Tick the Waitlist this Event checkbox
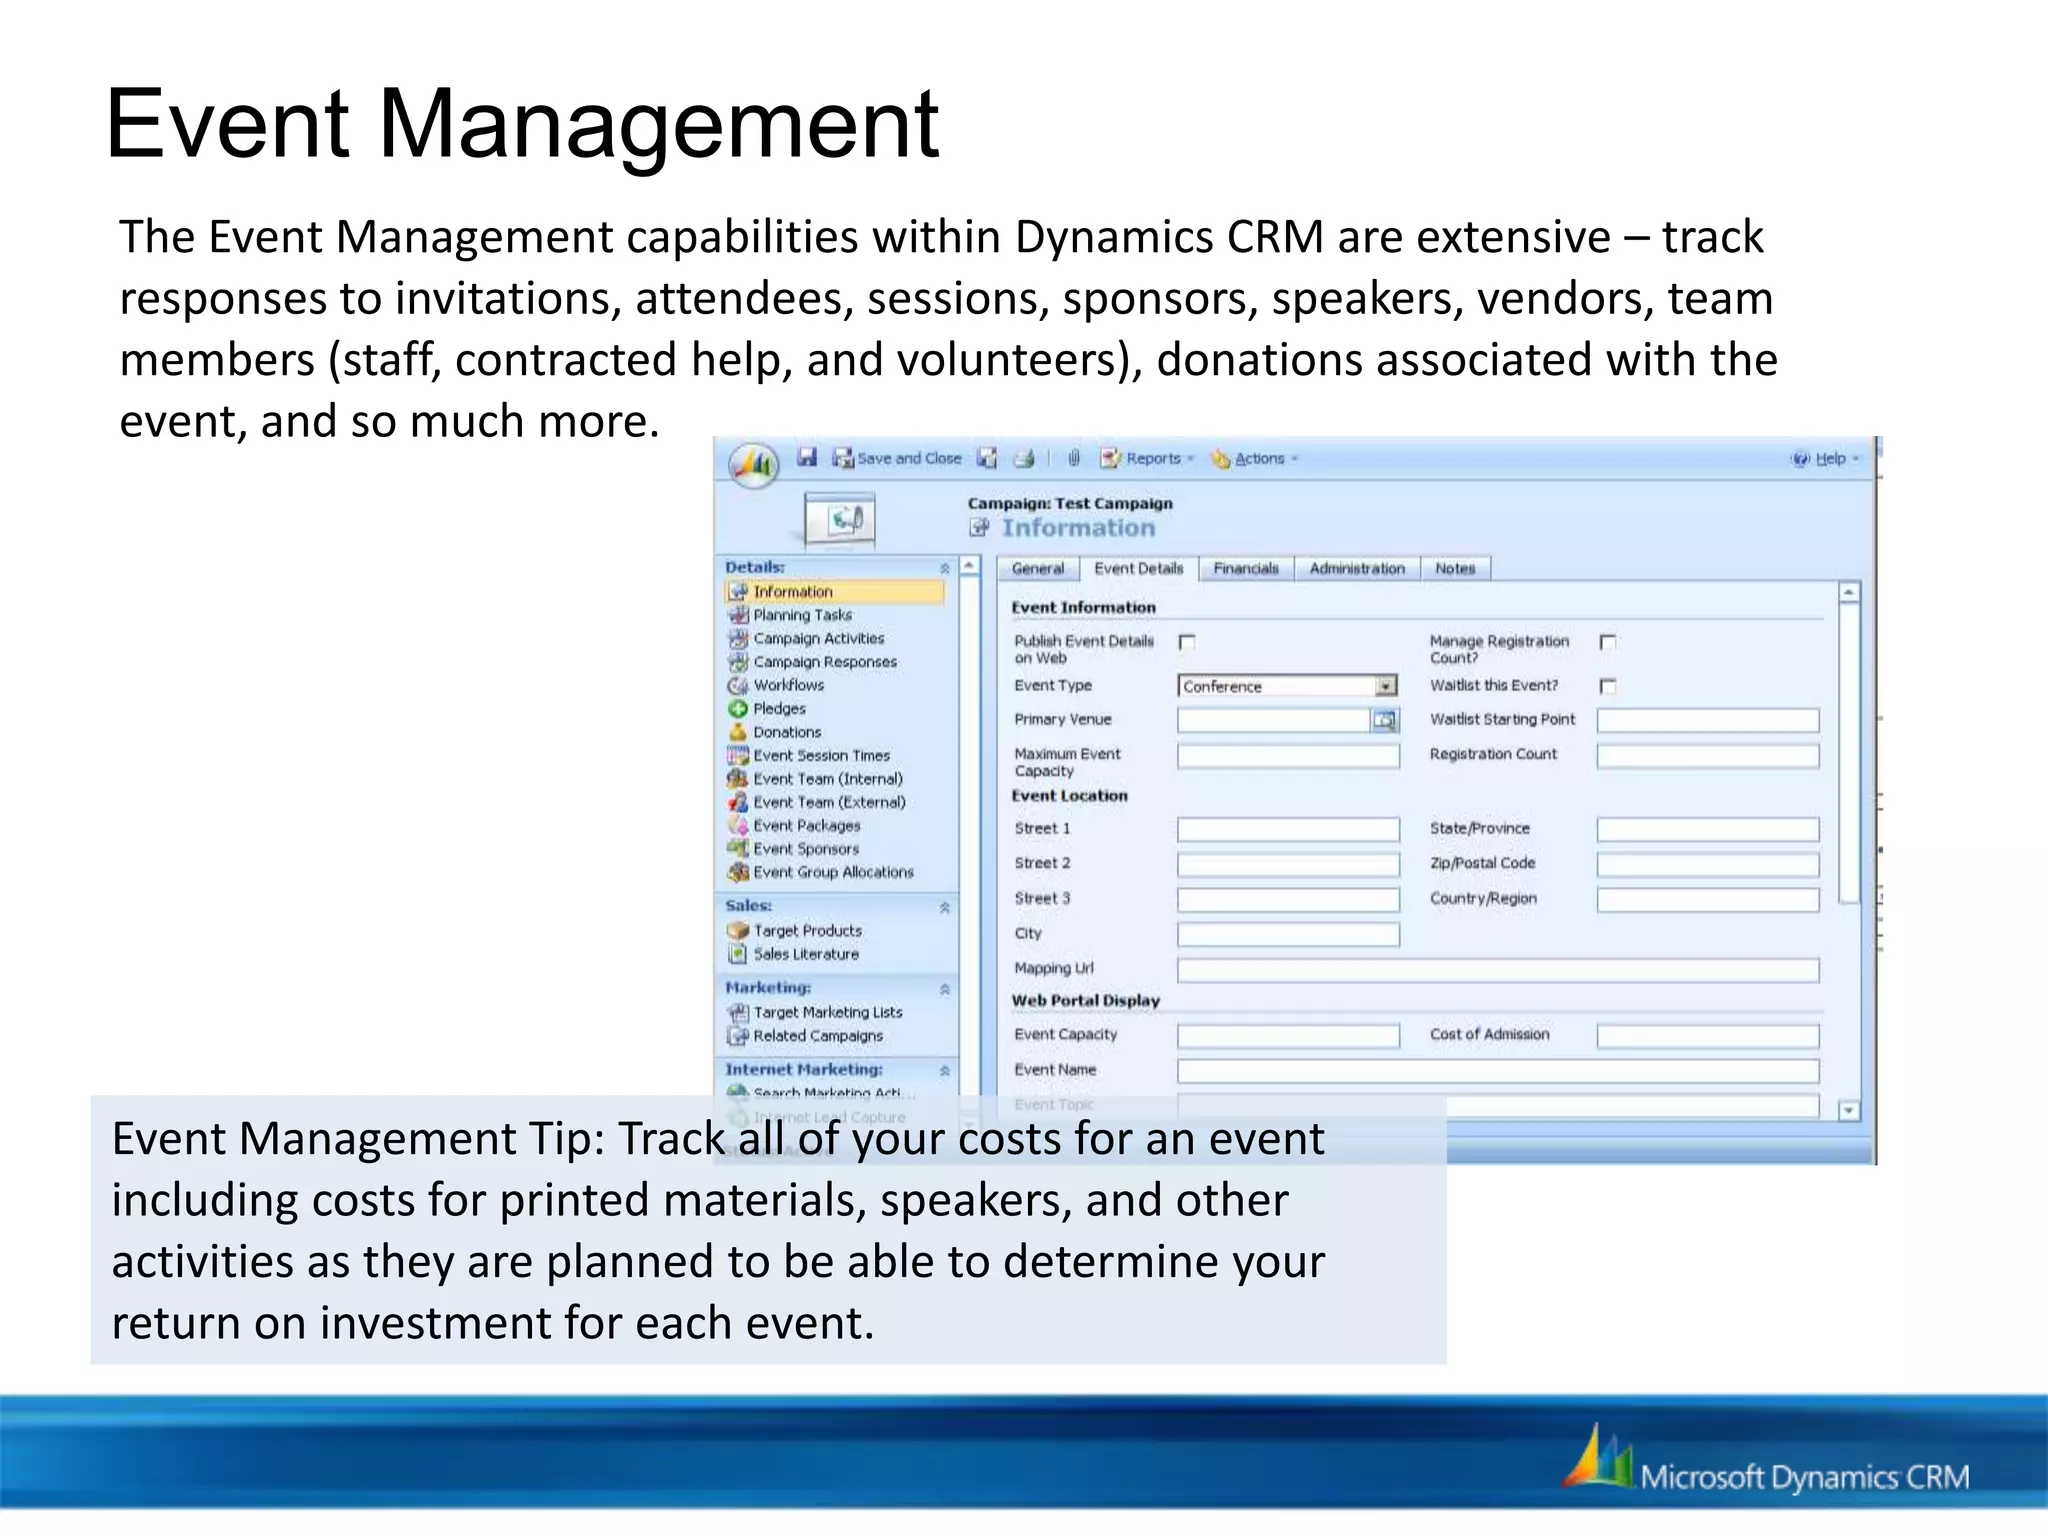The image size is (2048, 1536). click(x=1608, y=686)
